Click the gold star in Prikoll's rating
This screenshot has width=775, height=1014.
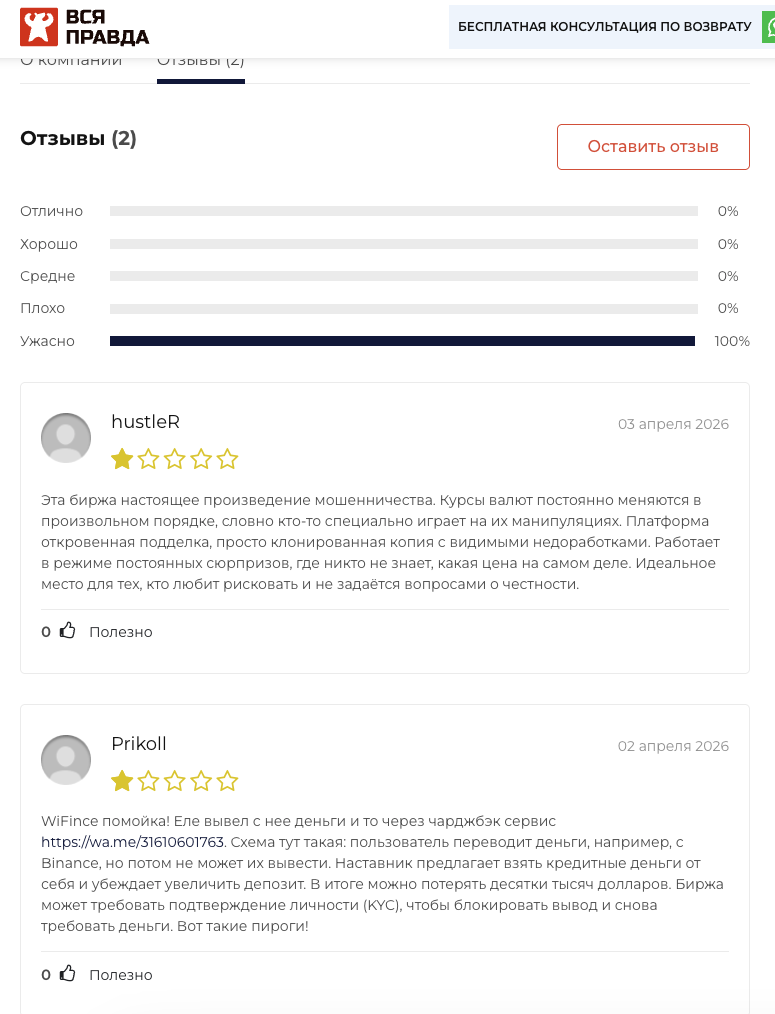[122, 781]
